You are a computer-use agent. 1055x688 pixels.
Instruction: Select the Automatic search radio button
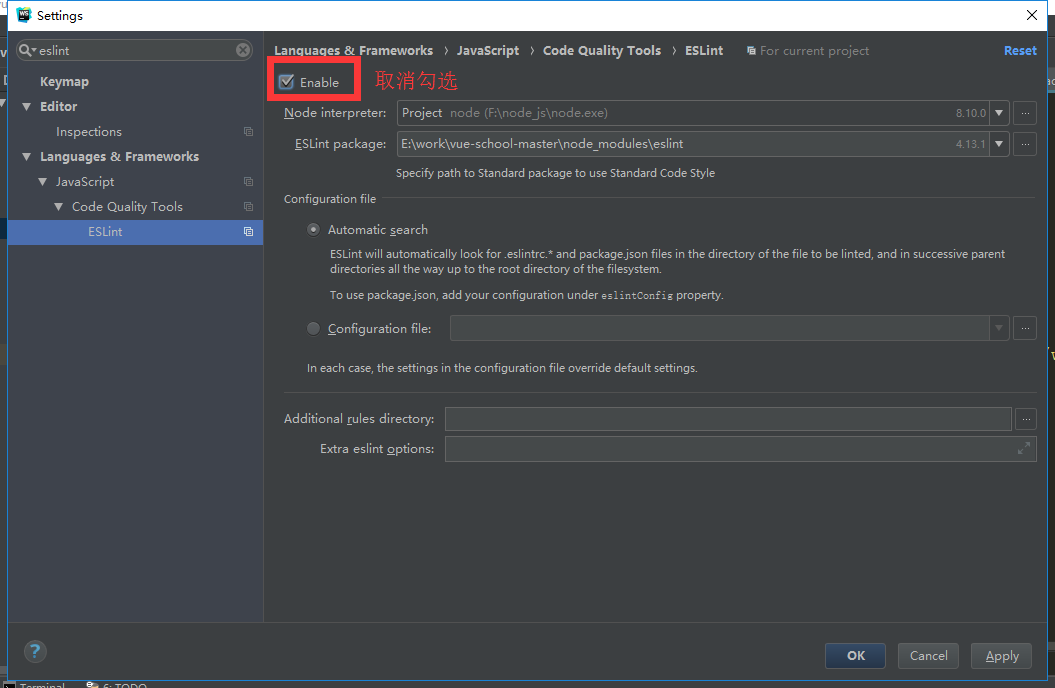pyautogui.click(x=314, y=229)
